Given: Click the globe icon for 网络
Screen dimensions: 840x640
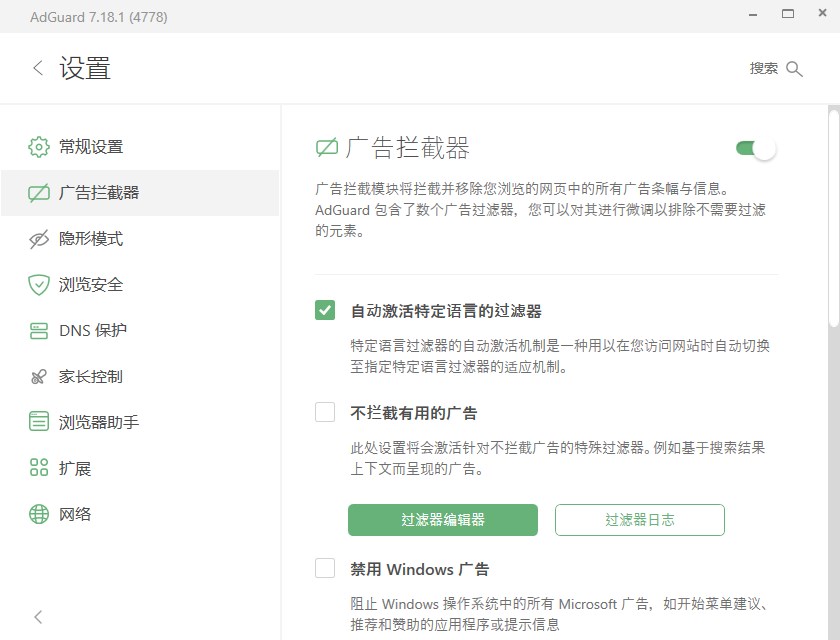Looking at the screenshot, I should [x=39, y=514].
